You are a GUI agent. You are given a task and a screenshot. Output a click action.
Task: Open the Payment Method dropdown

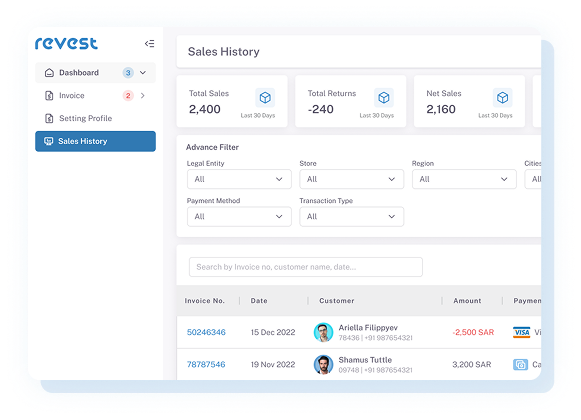click(x=239, y=216)
